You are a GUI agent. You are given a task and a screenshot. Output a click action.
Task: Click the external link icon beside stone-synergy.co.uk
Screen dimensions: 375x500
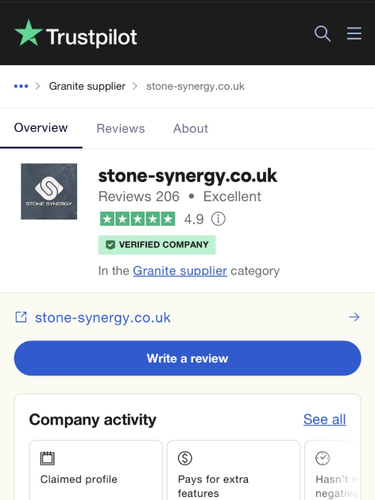(21, 317)
